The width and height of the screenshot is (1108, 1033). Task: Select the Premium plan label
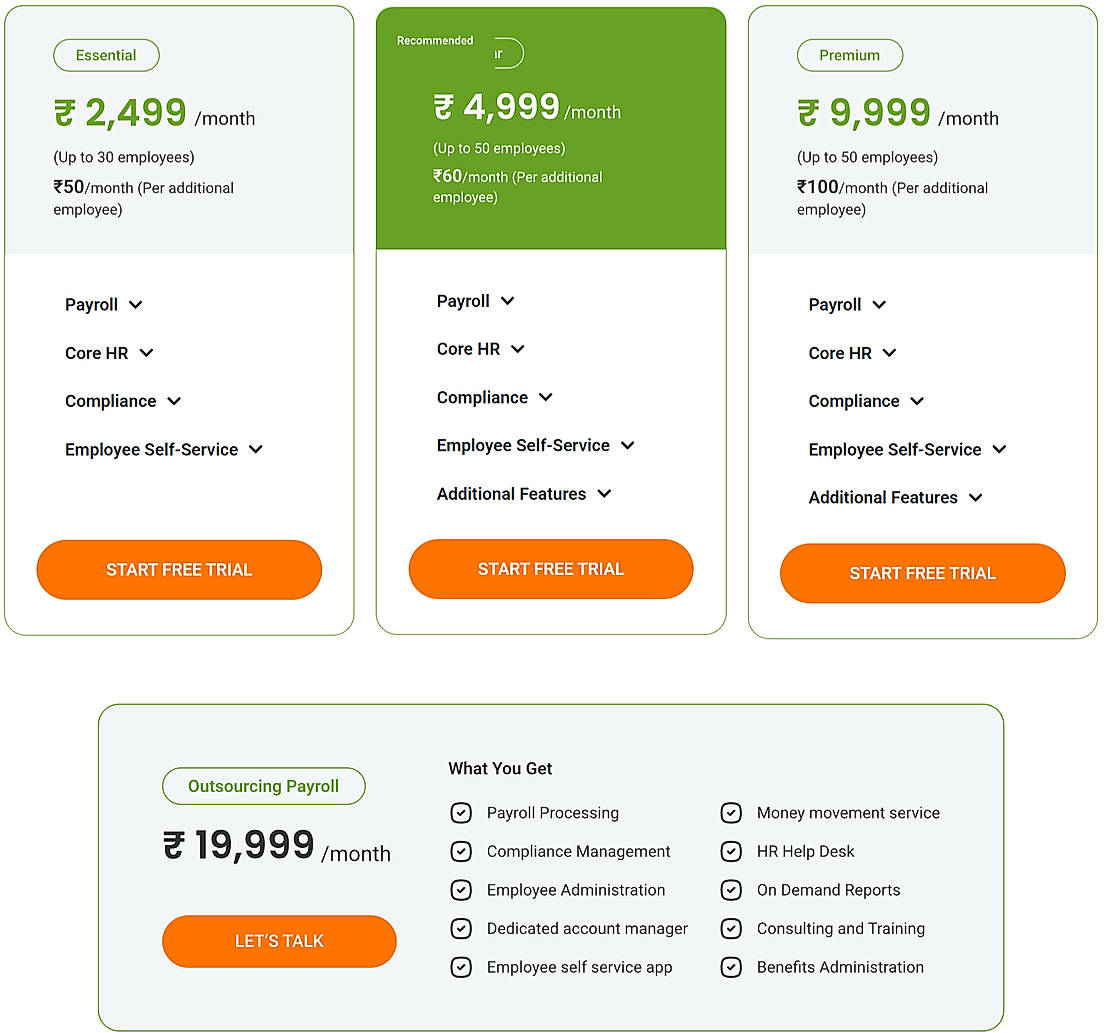(849, 56)
